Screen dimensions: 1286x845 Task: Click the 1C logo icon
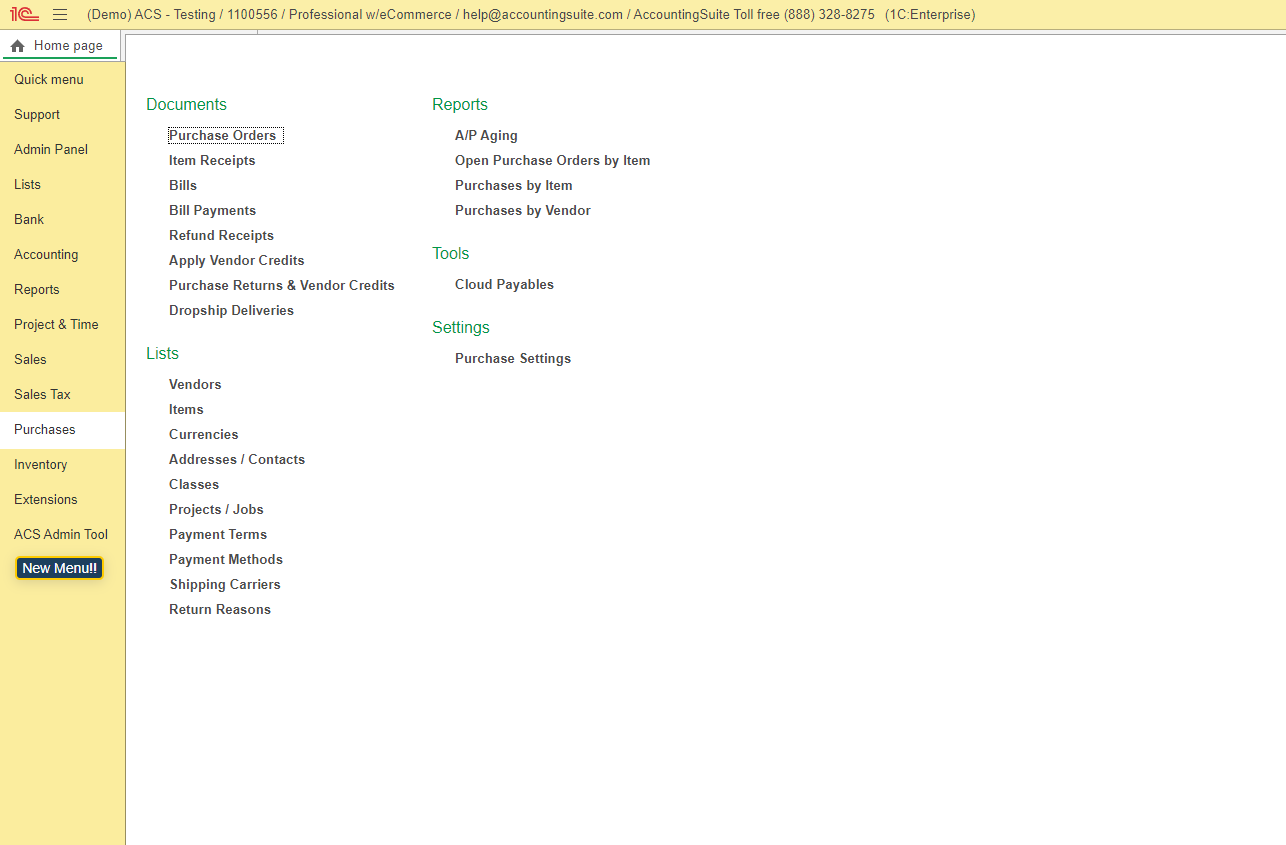[24, 15]
